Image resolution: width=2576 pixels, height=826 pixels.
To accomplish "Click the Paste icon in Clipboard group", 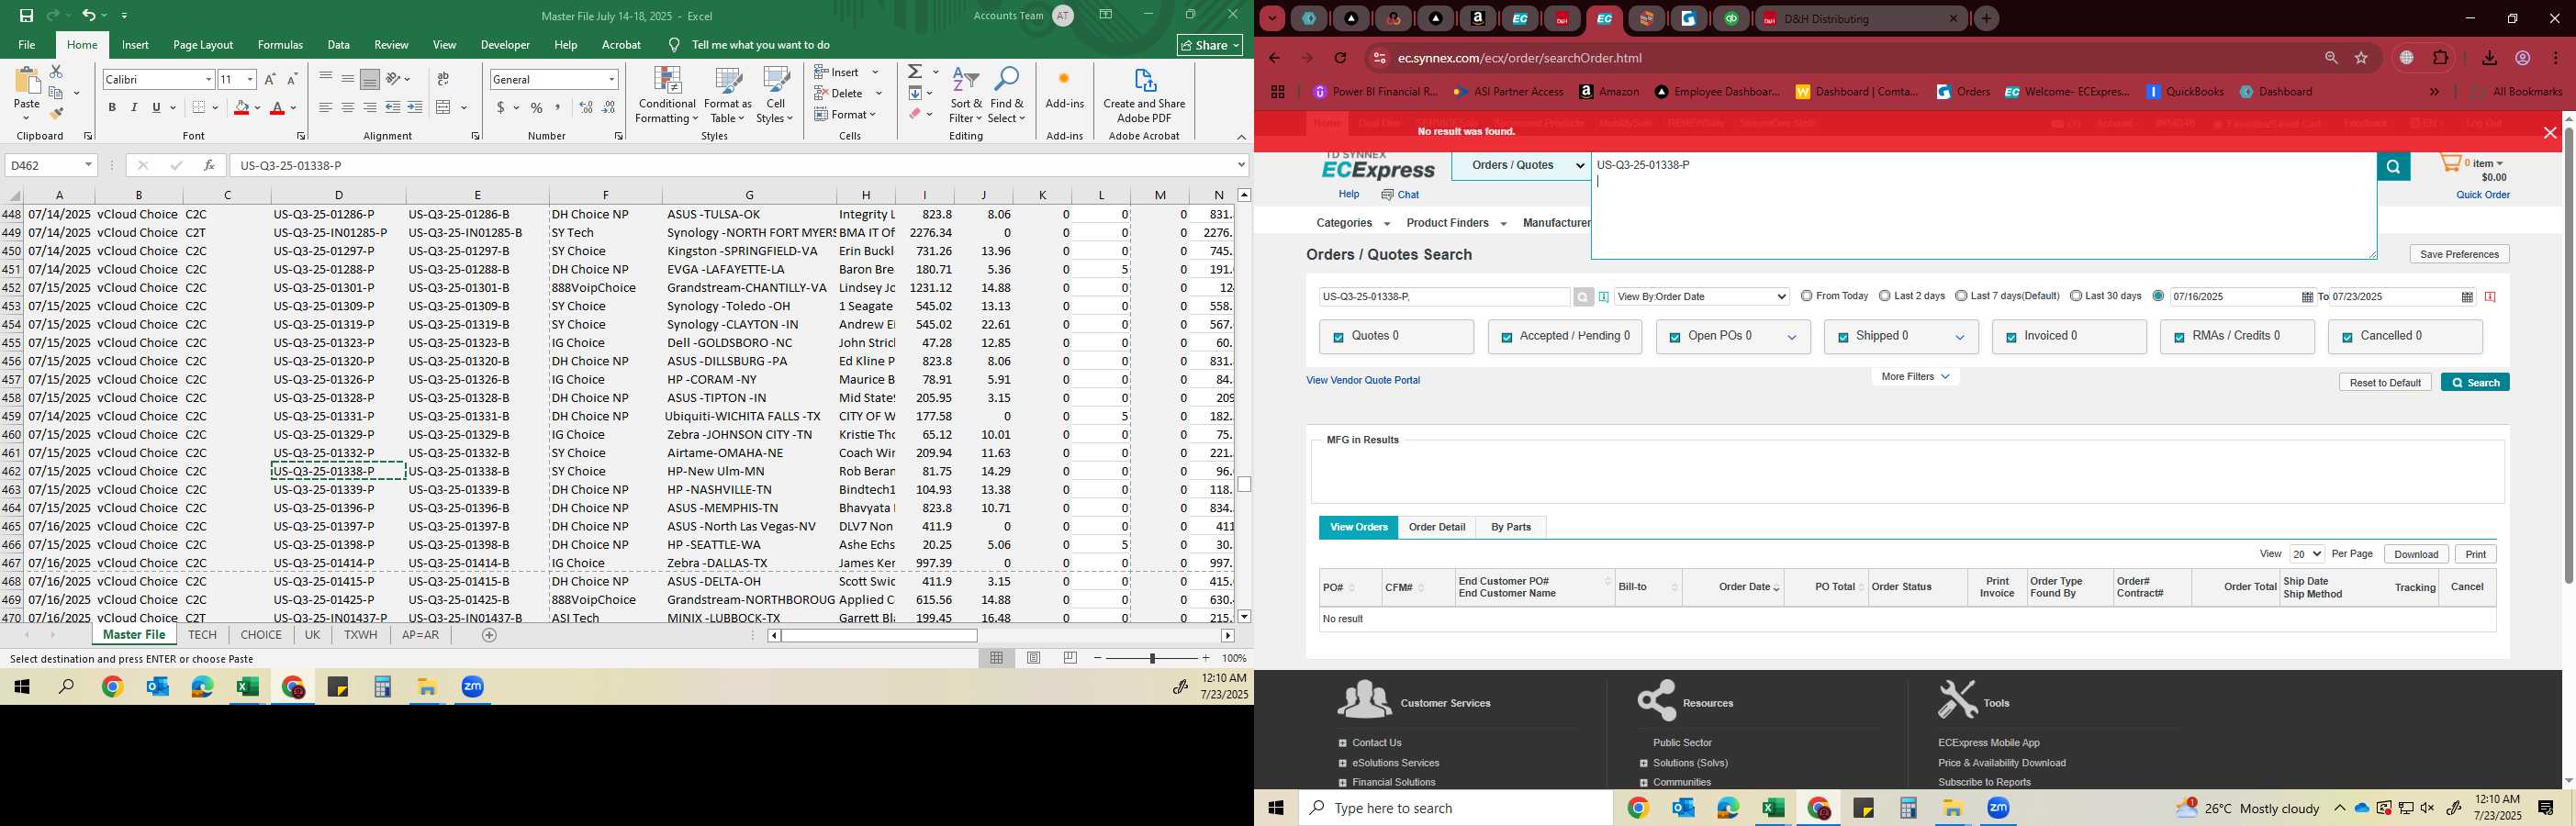I will click(27, 82).
